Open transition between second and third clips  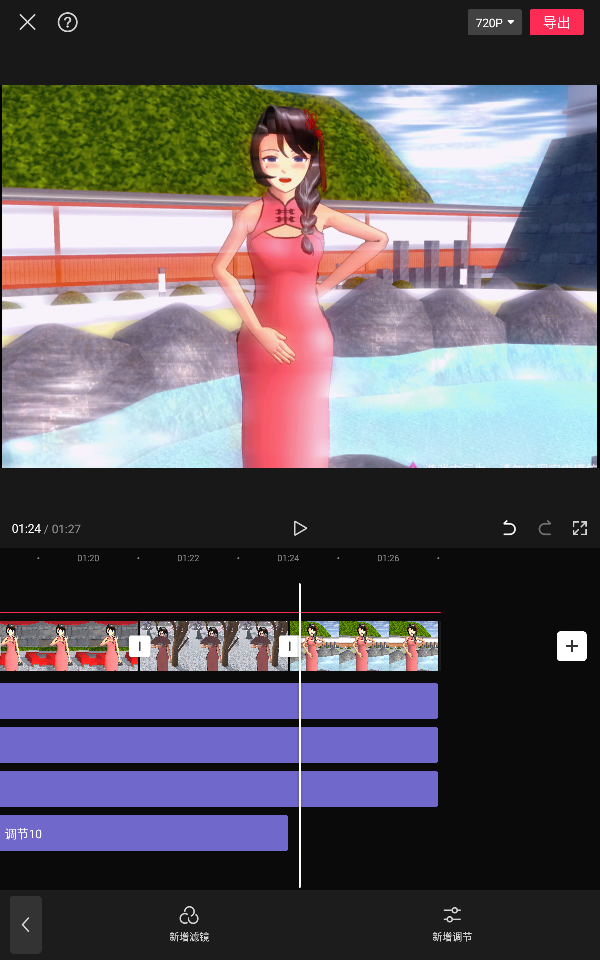coord(289,646)
